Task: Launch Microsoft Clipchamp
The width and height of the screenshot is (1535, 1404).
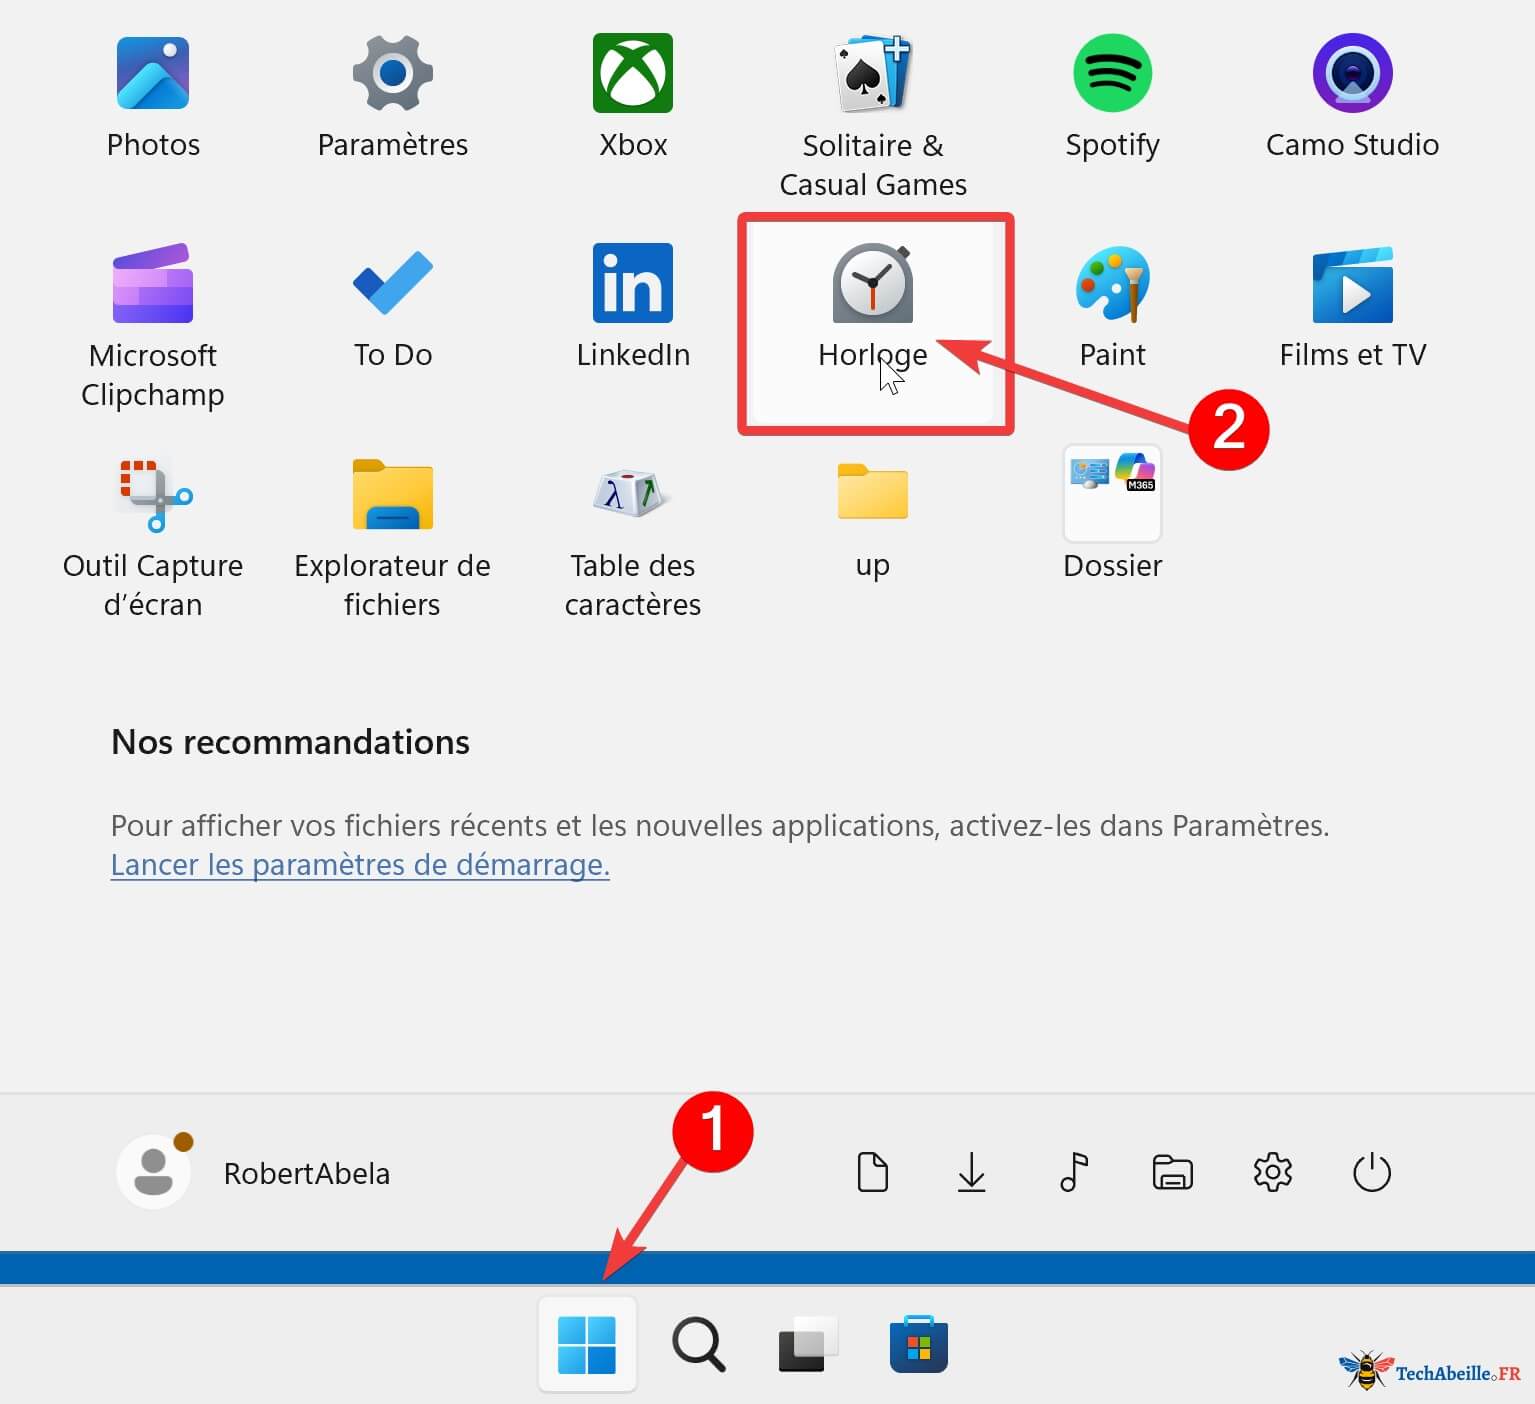Action: [153, 326]
